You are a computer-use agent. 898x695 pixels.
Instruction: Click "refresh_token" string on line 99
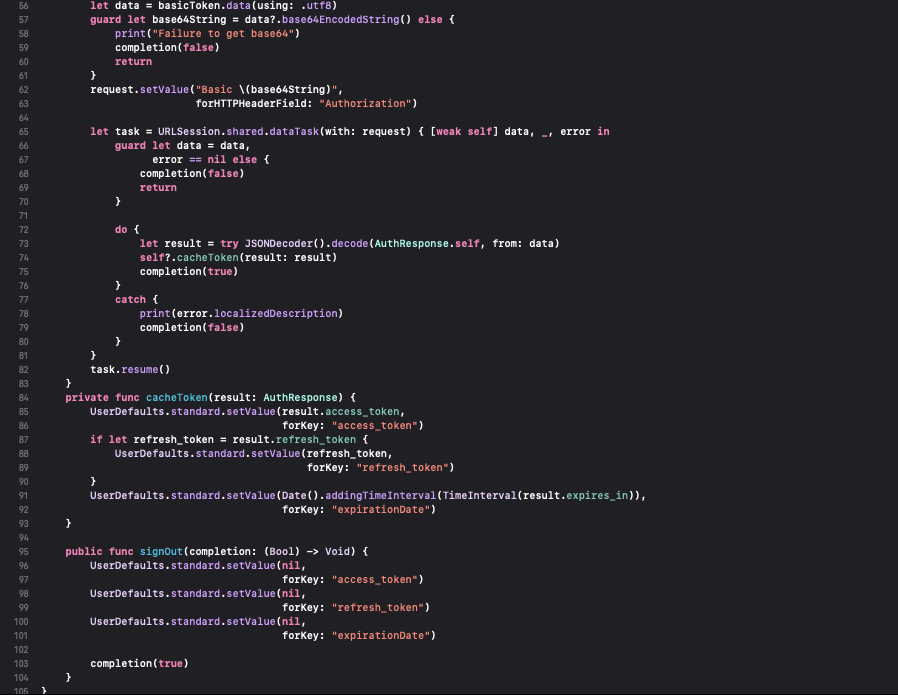[378, 608]
